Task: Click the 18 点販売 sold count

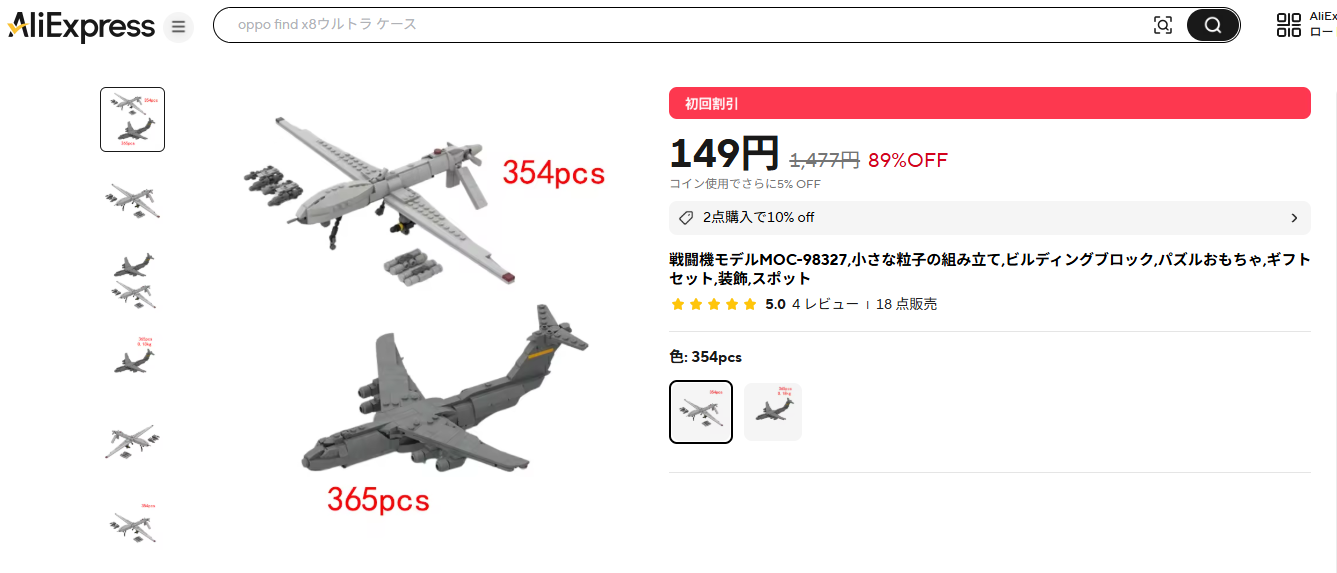Action: pos(906,304)
